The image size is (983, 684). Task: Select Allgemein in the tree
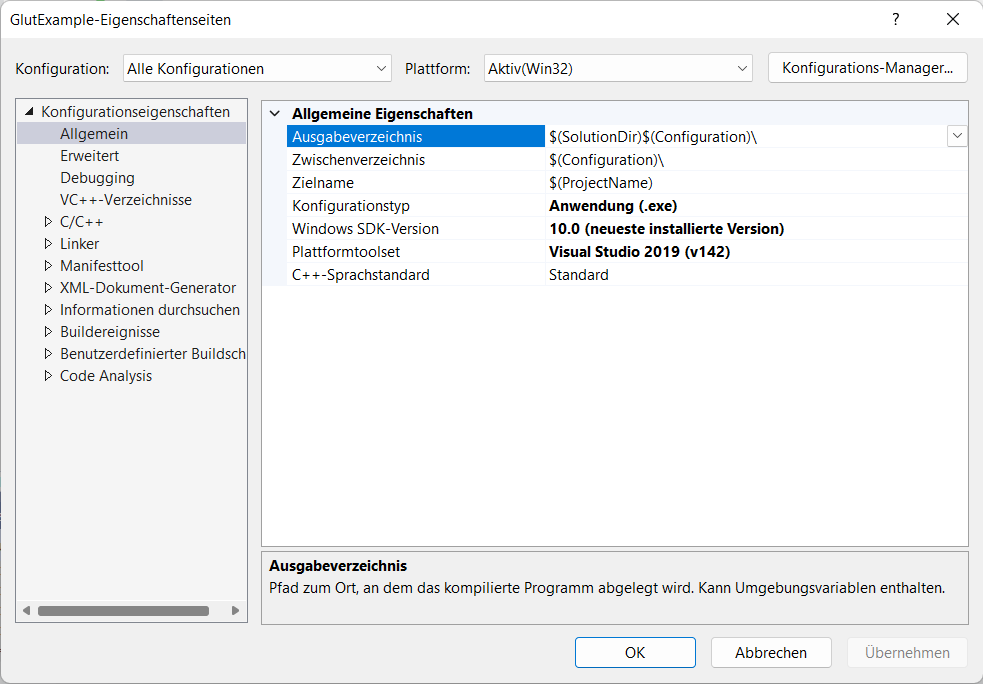(x=94, y=134)
